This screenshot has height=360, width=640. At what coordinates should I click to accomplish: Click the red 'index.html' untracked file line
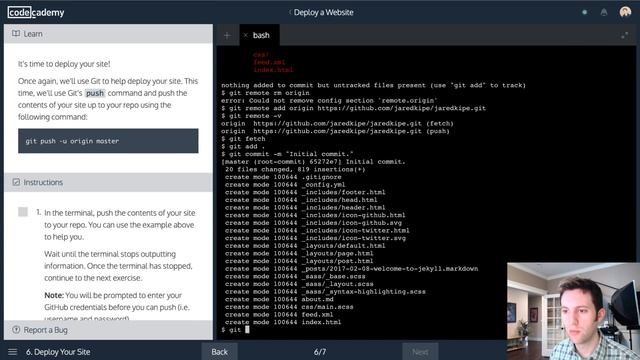273,70
